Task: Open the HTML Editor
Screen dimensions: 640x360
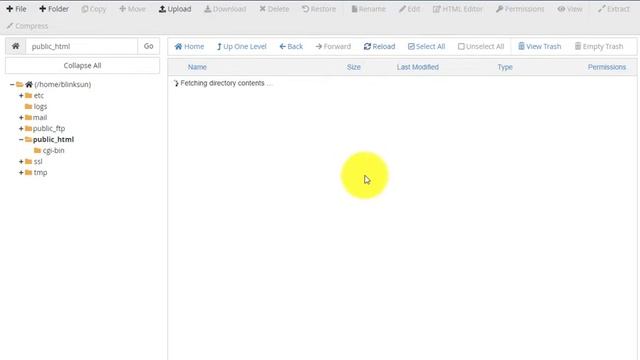Action: tap(458, 9)
